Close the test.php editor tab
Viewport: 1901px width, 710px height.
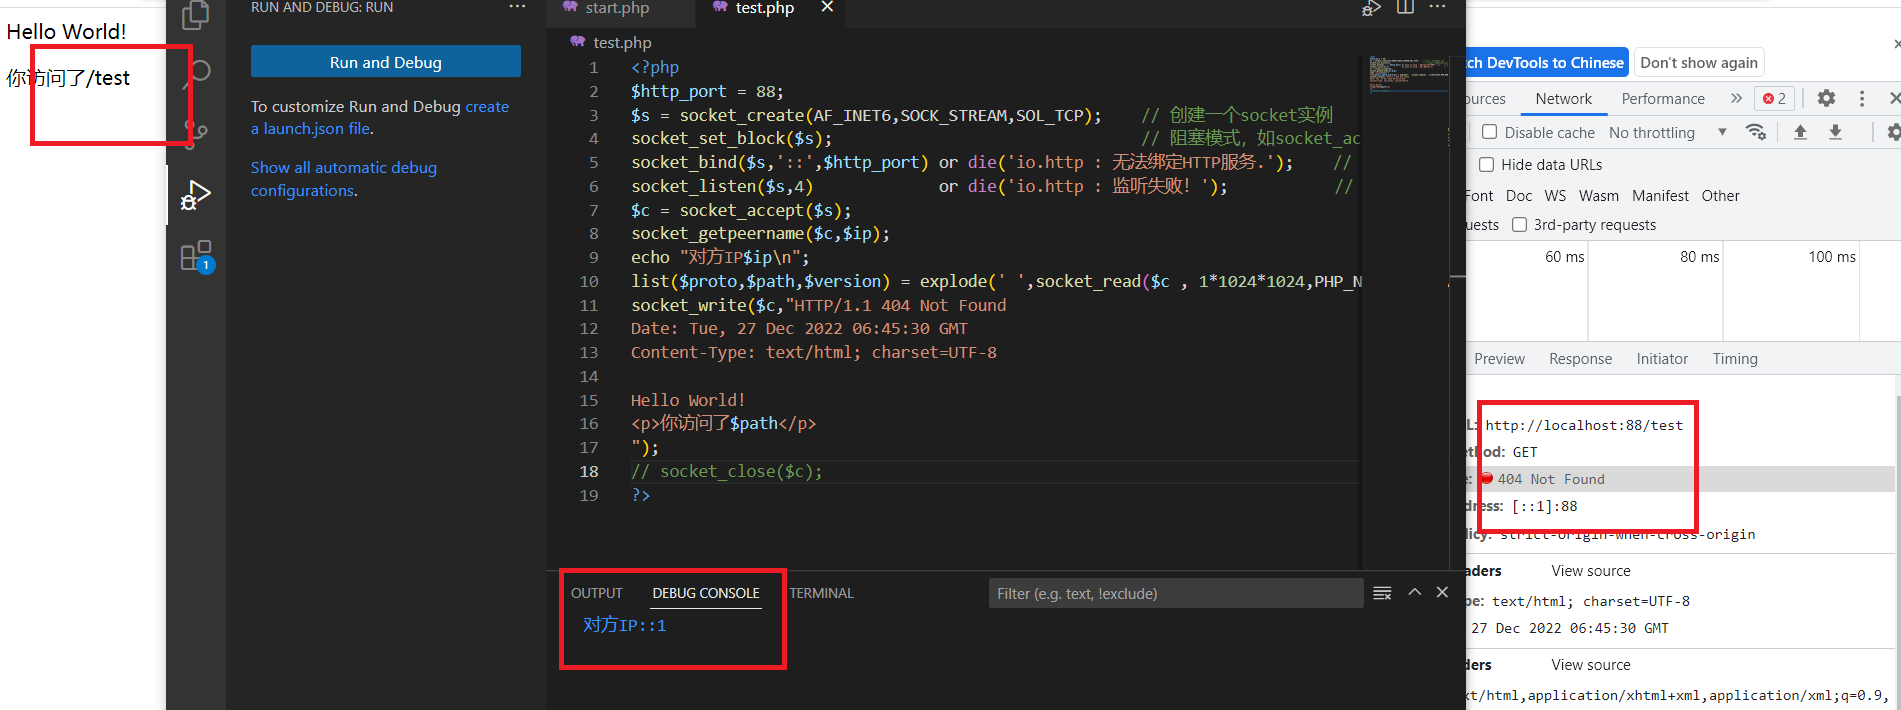click(x=827, y=7)
